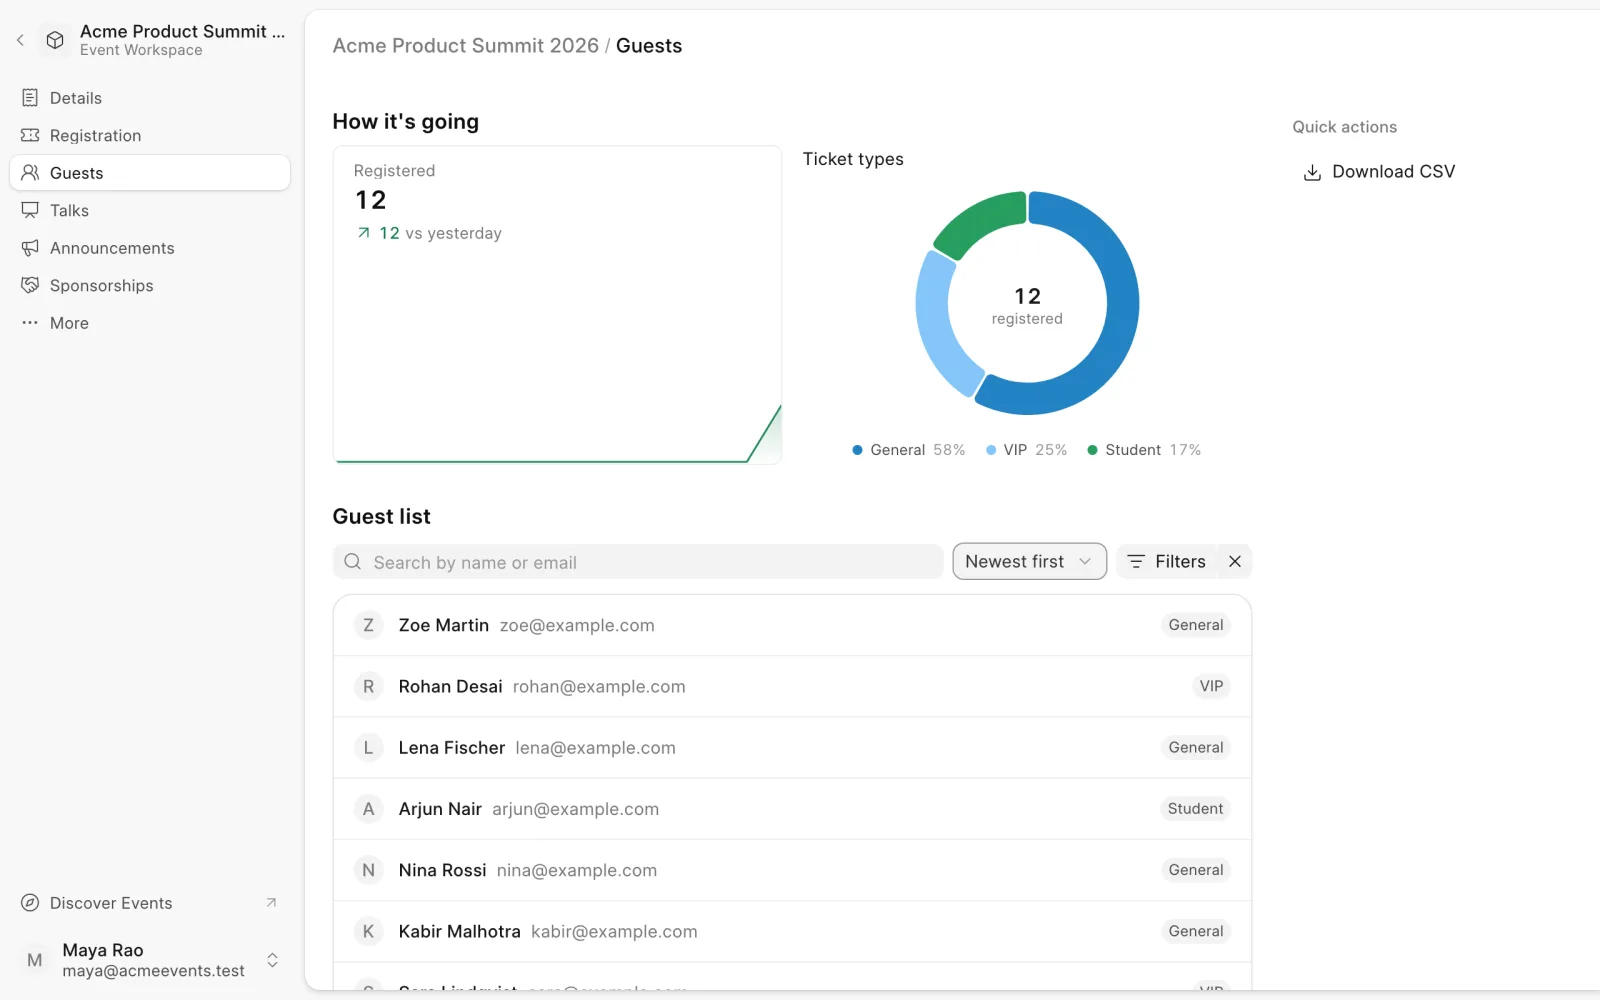This screenshot has width=1600, height=1000.
Task: Click the Z avatar for Zoe Martin
Action: (368, 625)
